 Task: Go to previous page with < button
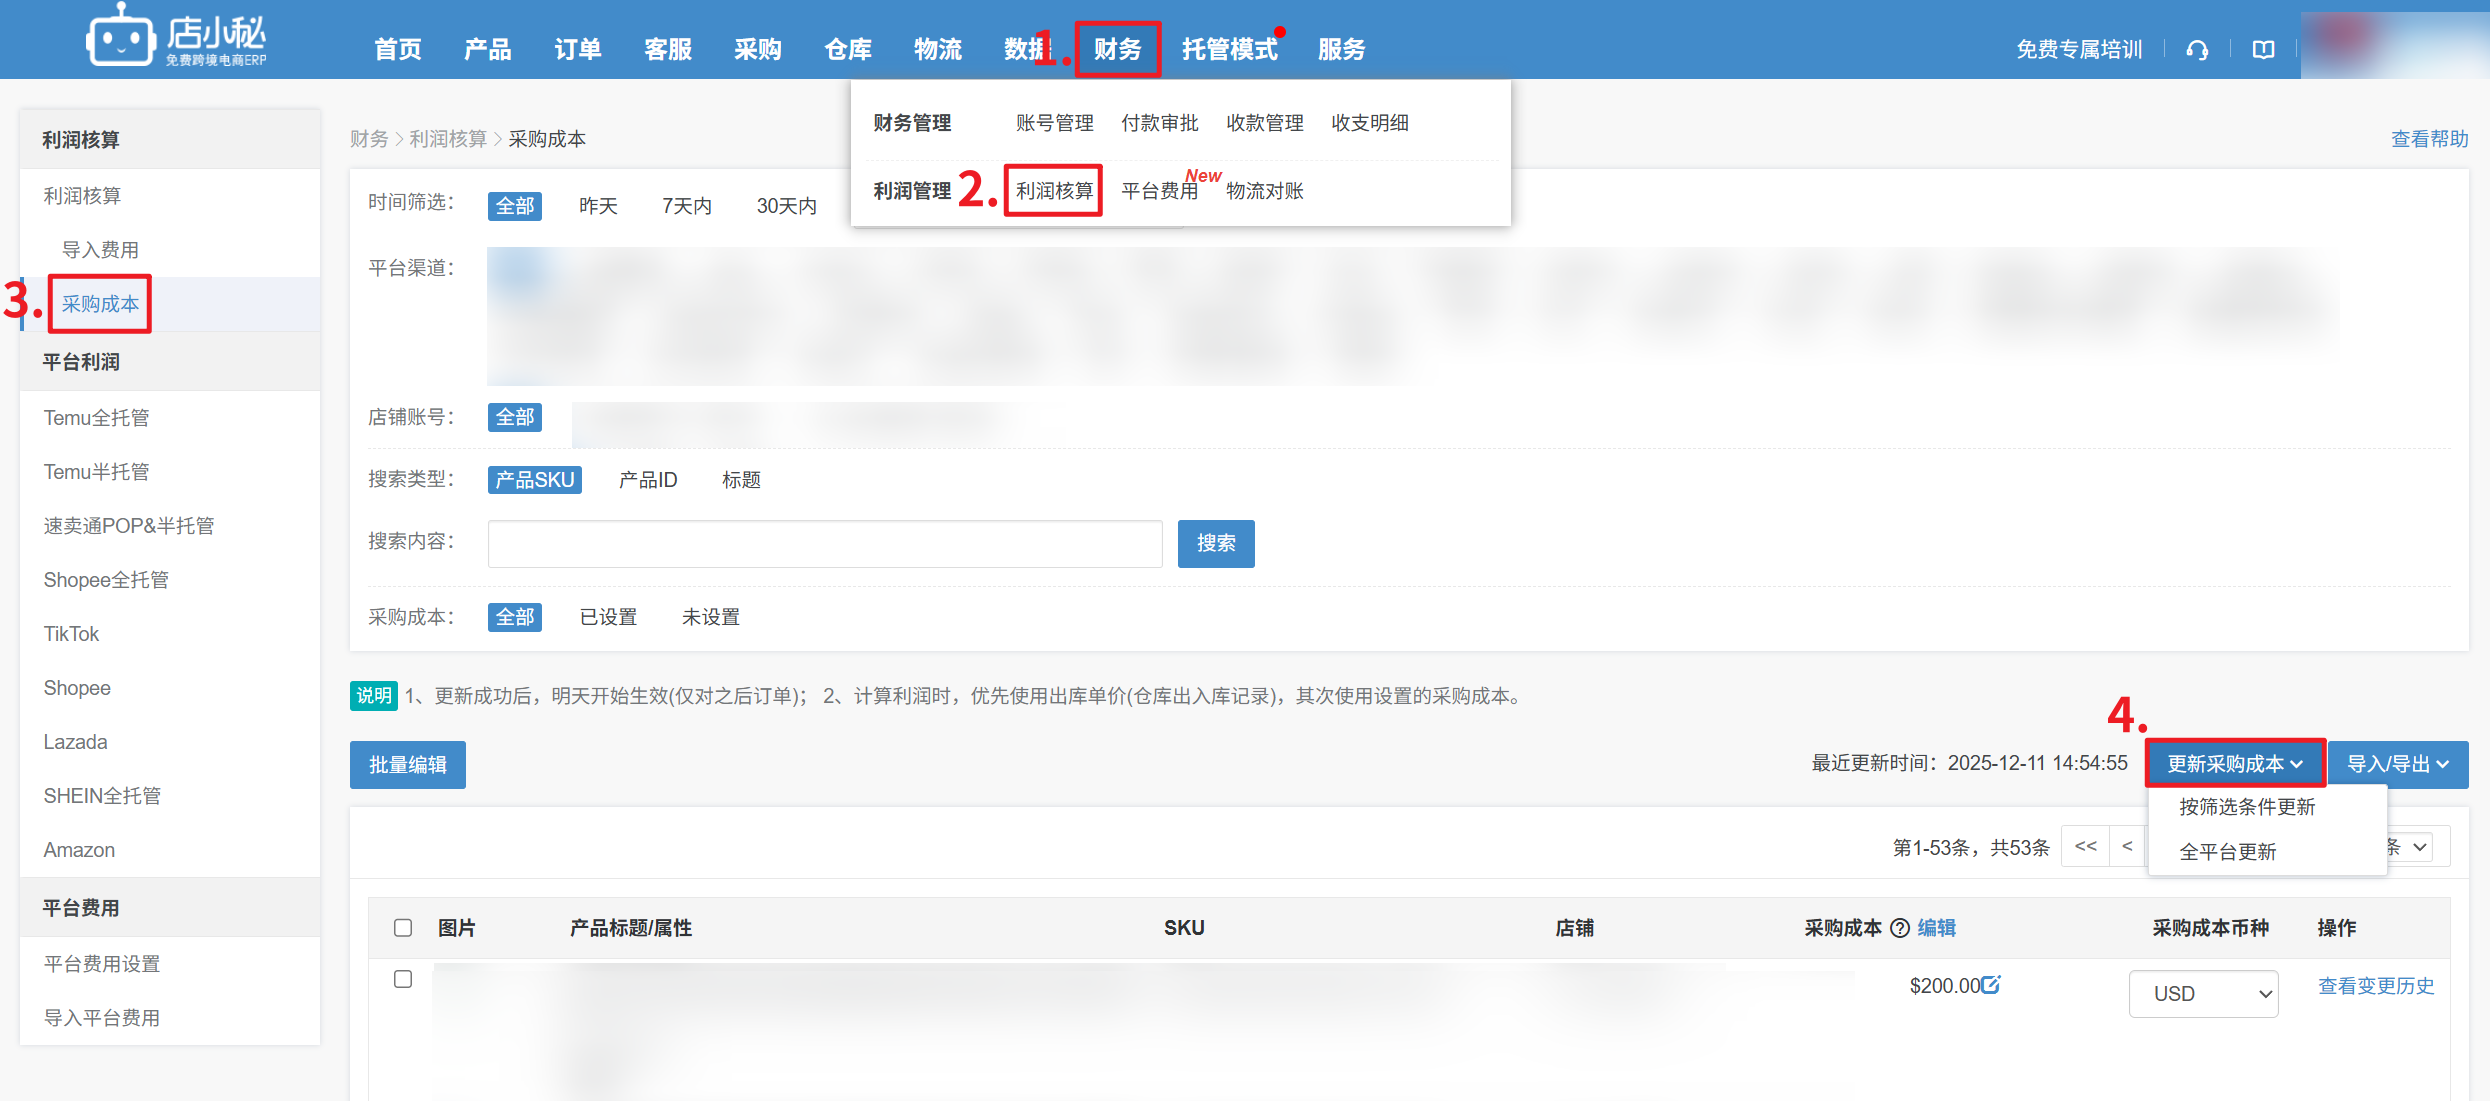pos(2127,847)
